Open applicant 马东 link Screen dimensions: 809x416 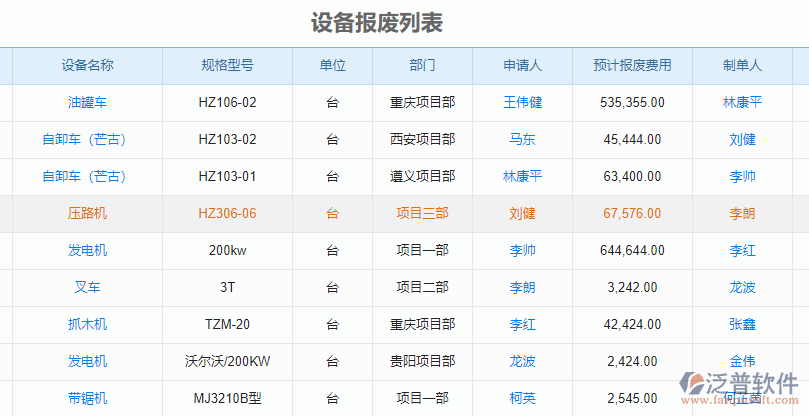(x=522, y=139)
